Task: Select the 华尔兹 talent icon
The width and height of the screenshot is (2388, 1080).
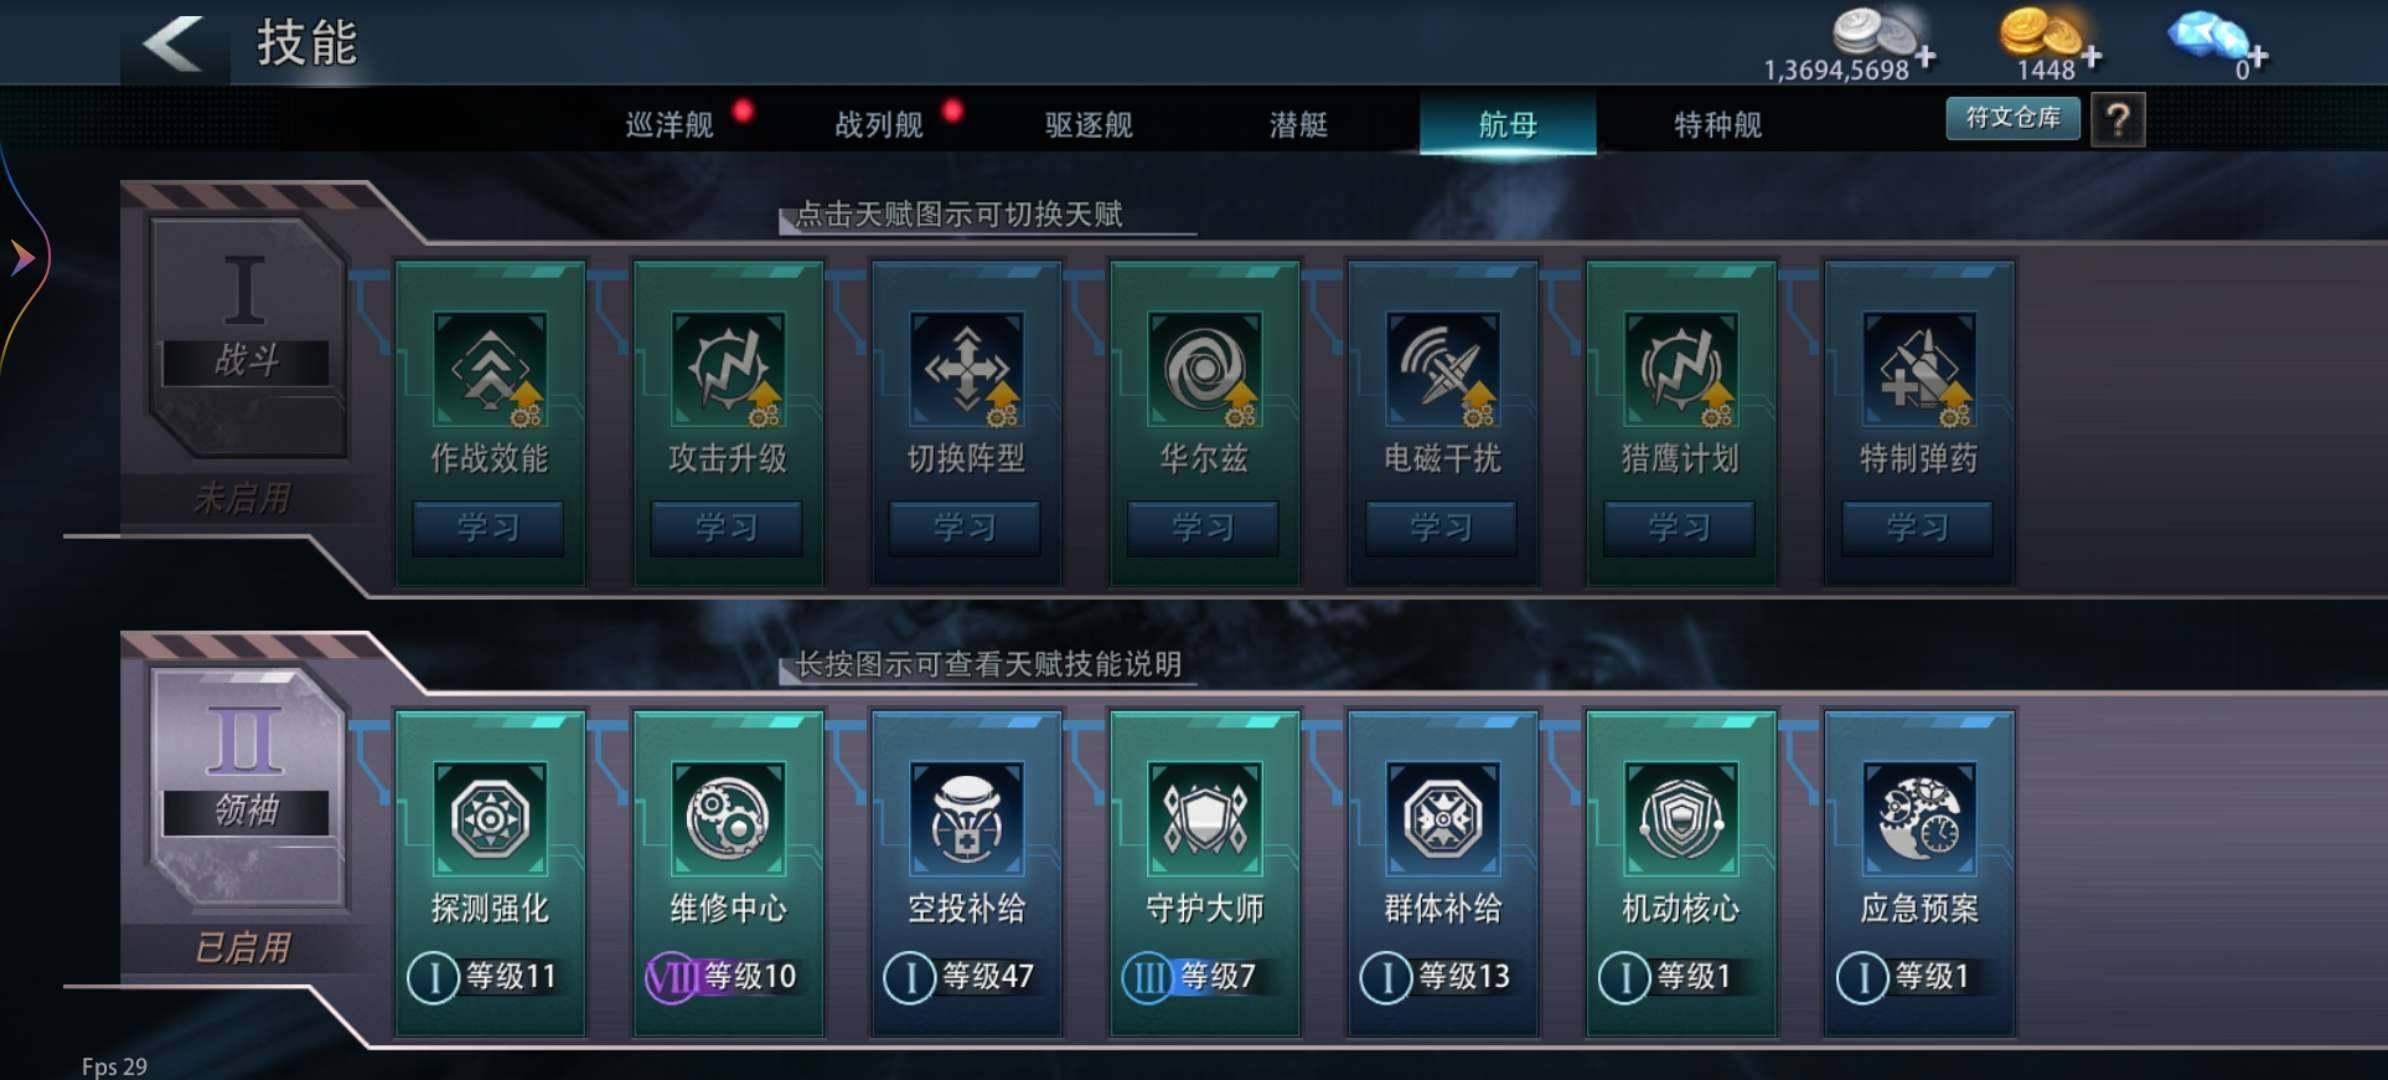Action: [x=1204, y=369]
